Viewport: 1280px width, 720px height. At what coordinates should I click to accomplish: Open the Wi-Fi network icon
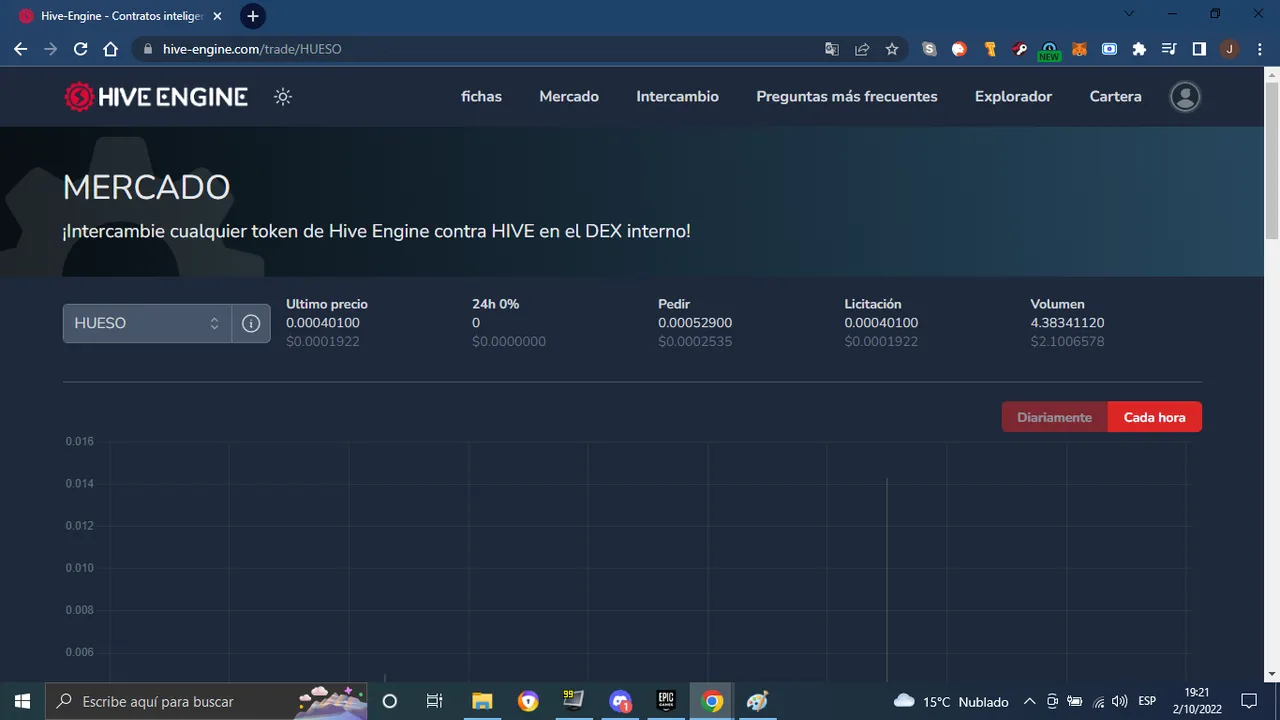pyautogui.click(x=1098, y=701)
